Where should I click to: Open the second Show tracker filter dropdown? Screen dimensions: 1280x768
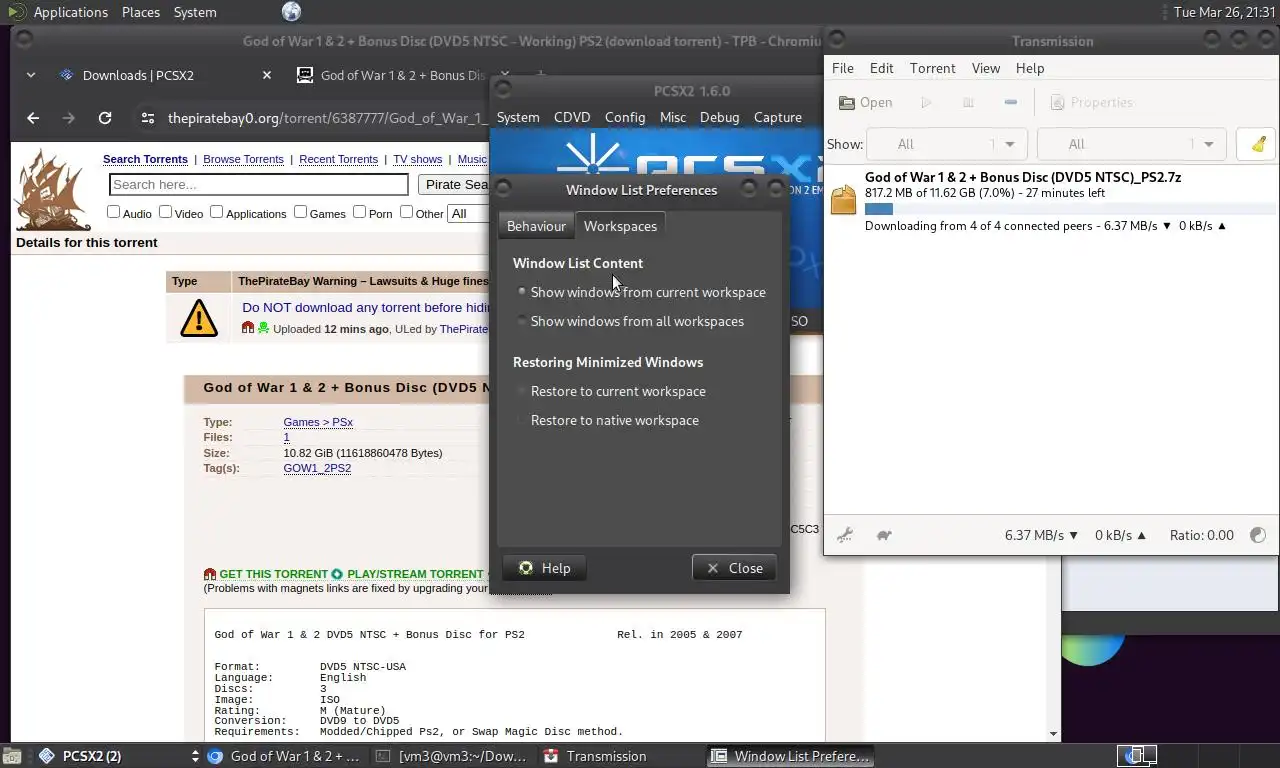[x=1132, y=144]
